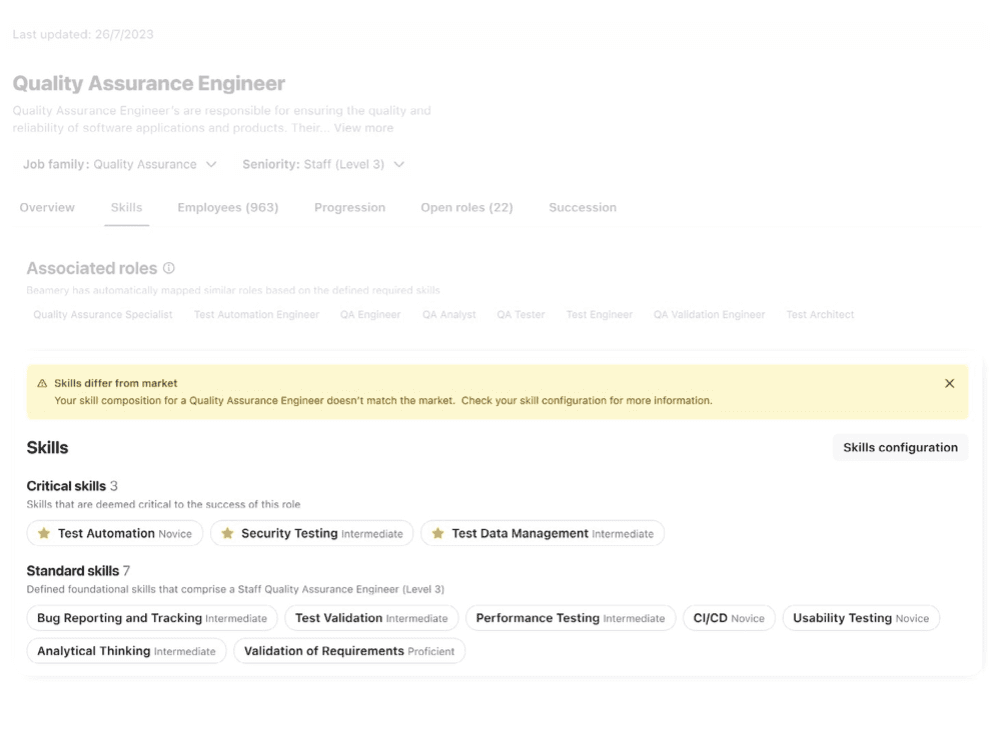Click the warning triangle icon in banner

[42, 383]
